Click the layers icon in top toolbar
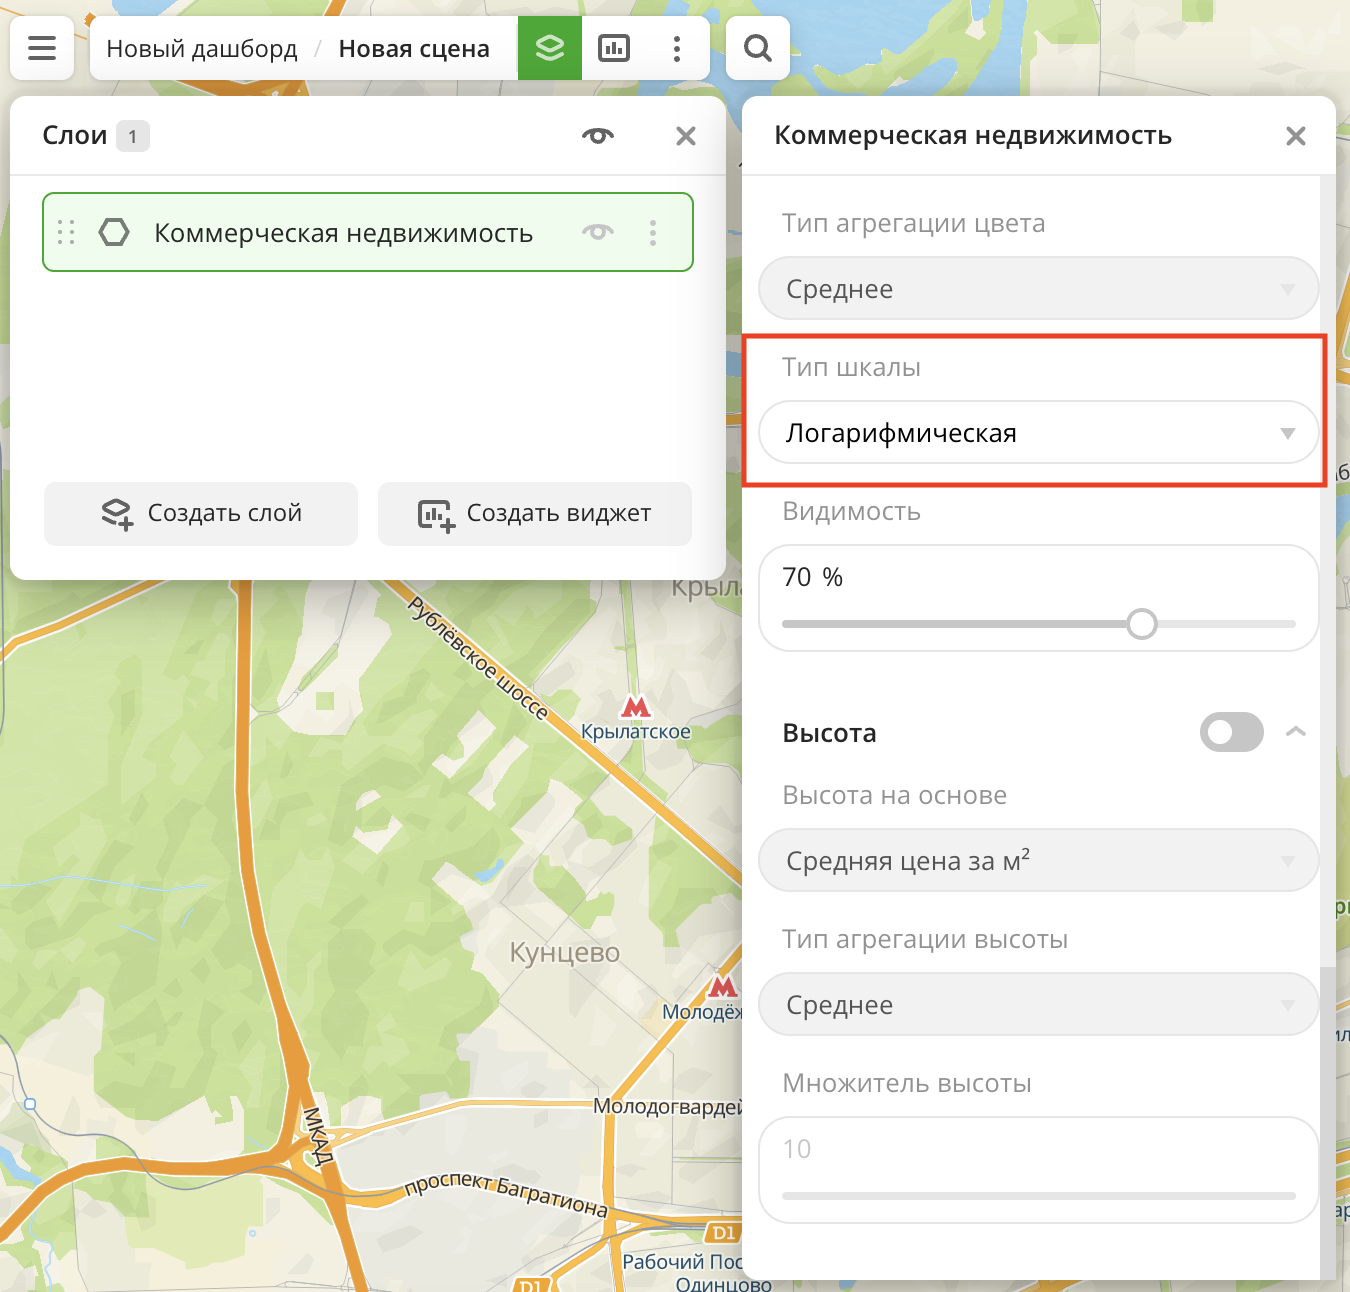This screenshot has width=1350, height=1292. [x=549, y=48]
